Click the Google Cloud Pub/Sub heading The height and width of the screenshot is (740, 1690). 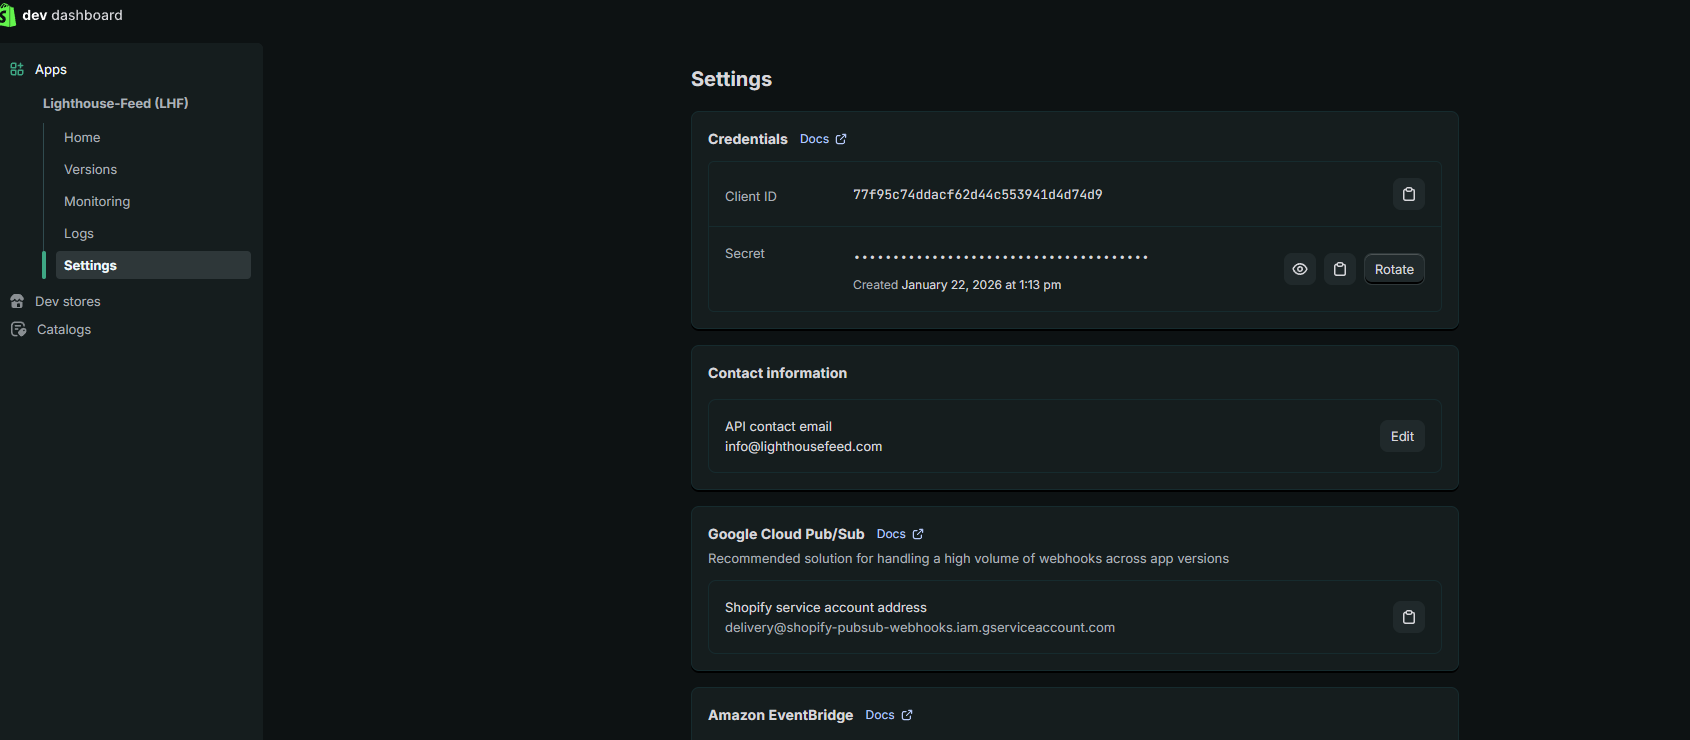pyautogui.click(x=786, y=534)
